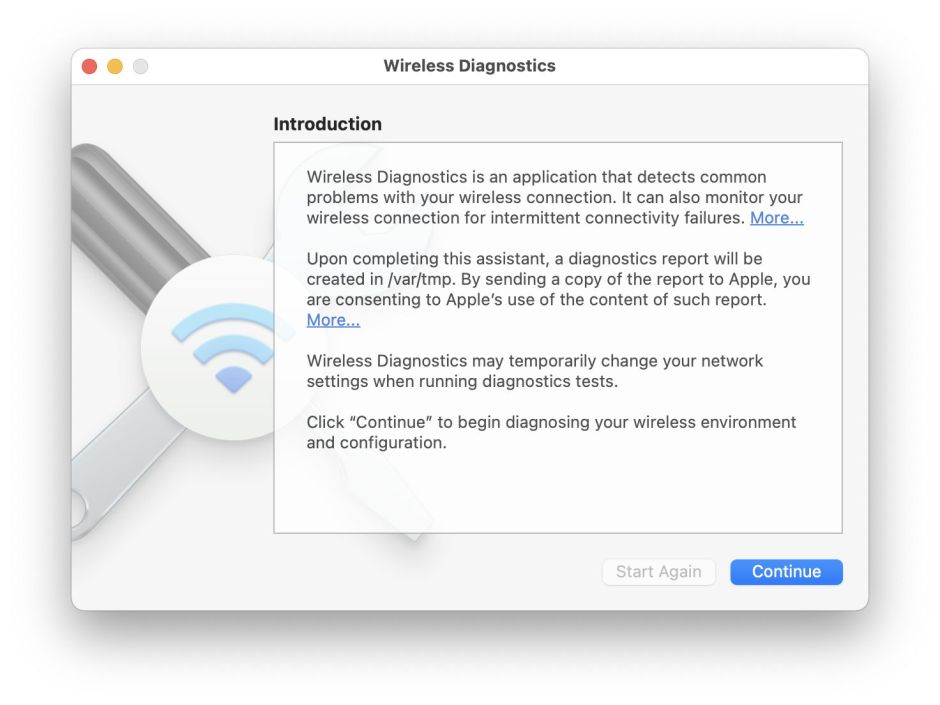This screenshot has width=940, height=705.
Task: Click the sentence about temporarily changing network settings
Action: click(x=535, y=371)
